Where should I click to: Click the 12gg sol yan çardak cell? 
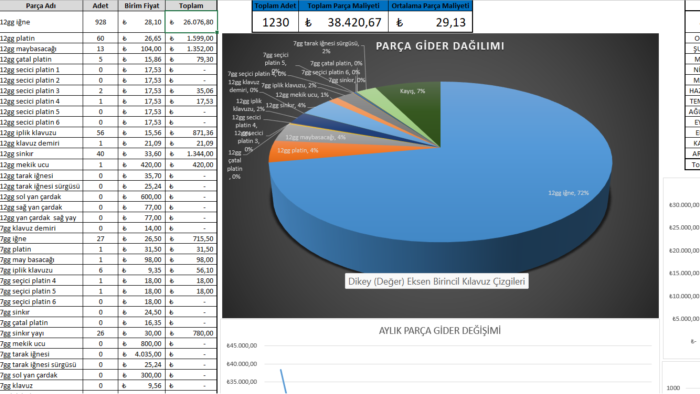tap(41, 196)
